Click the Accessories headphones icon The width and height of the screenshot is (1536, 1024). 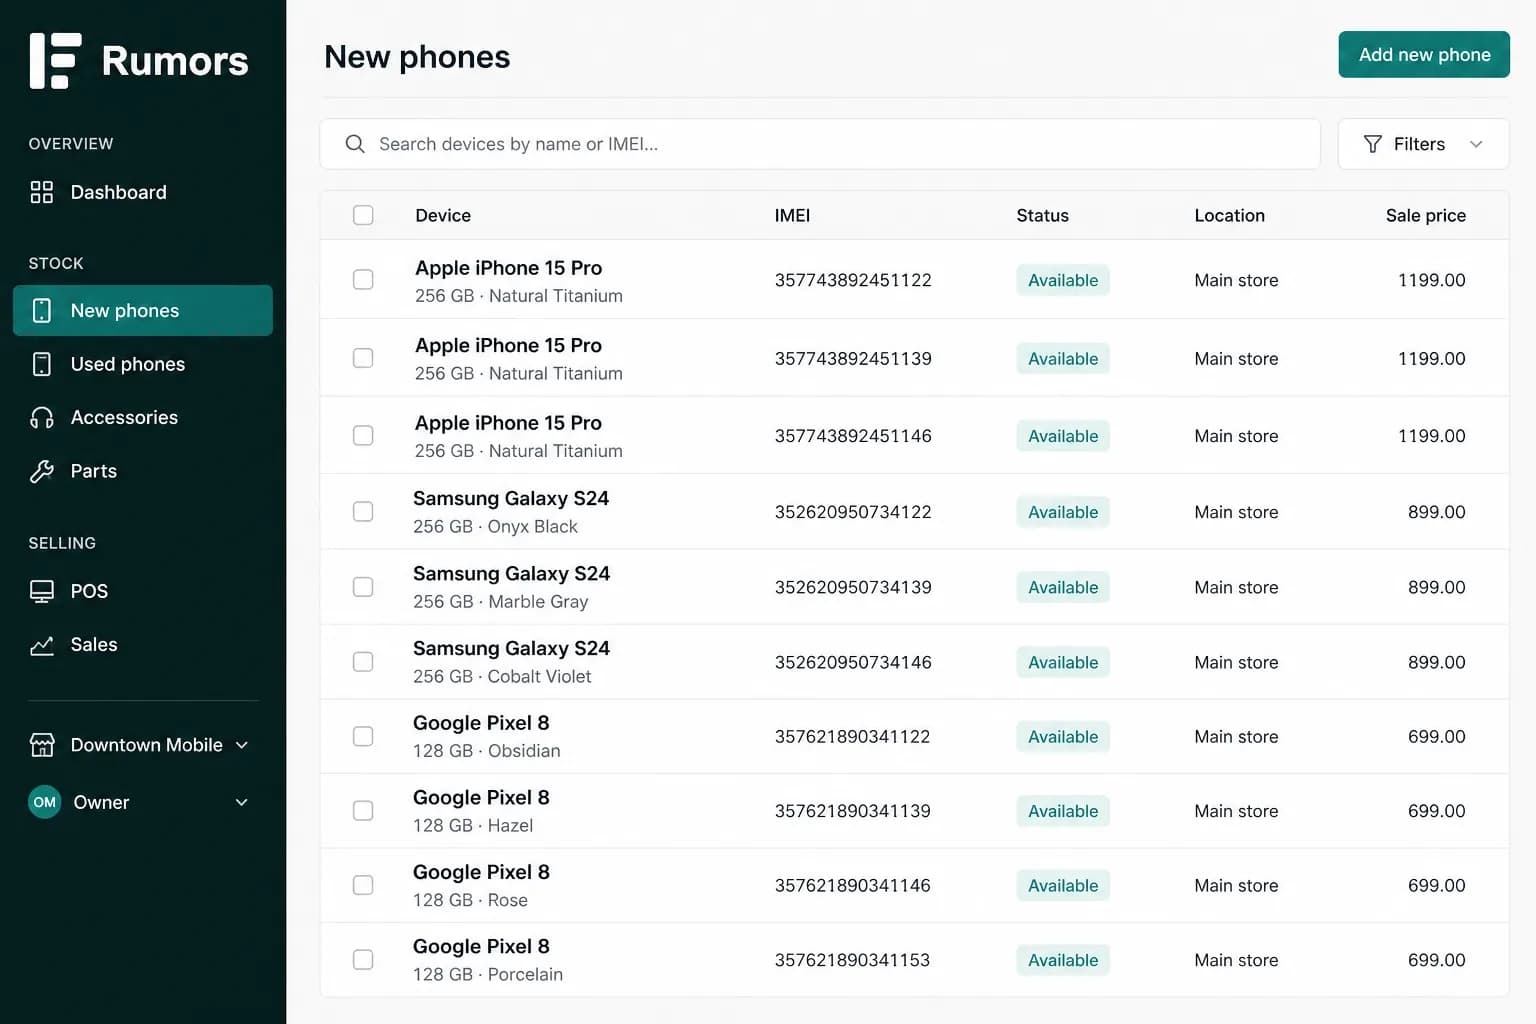42,418
